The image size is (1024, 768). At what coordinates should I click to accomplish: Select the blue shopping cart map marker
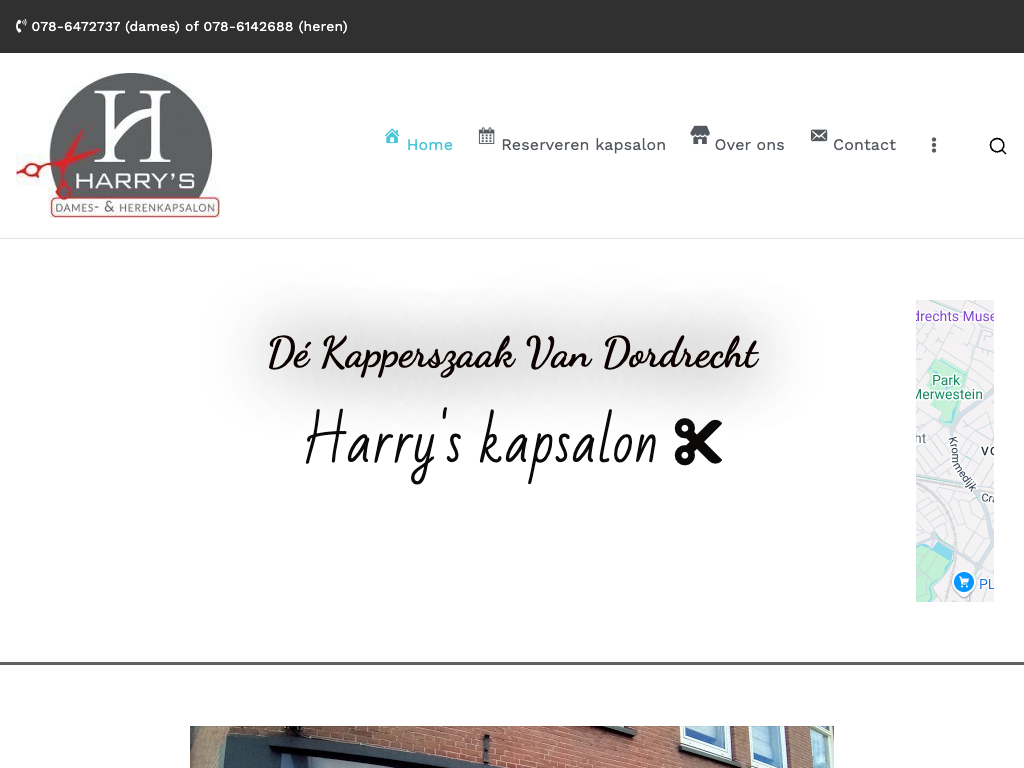[x=963, y=582]
